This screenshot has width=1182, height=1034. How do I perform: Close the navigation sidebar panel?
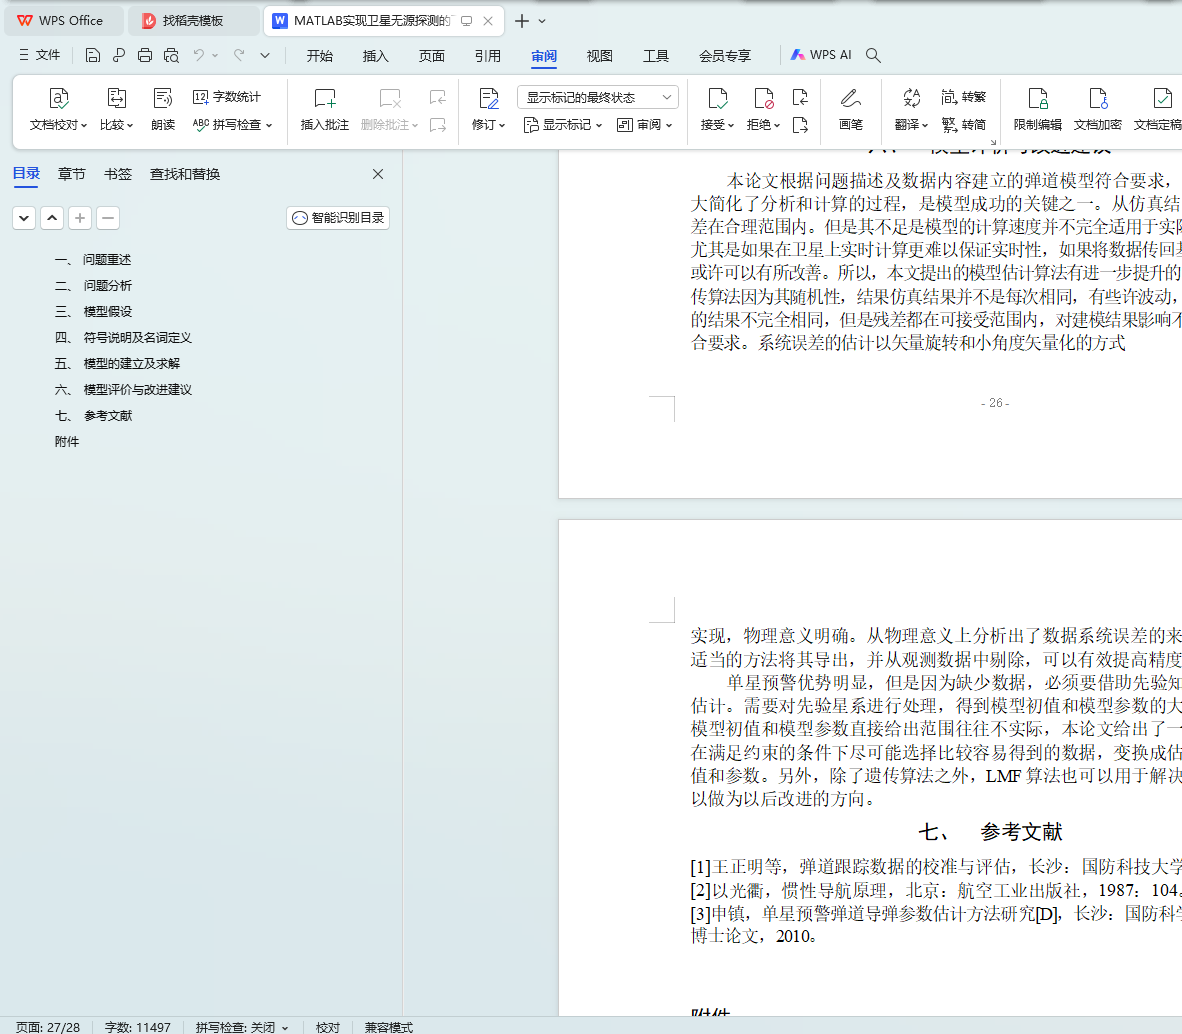pyautogui.click(x=378, y=174)
